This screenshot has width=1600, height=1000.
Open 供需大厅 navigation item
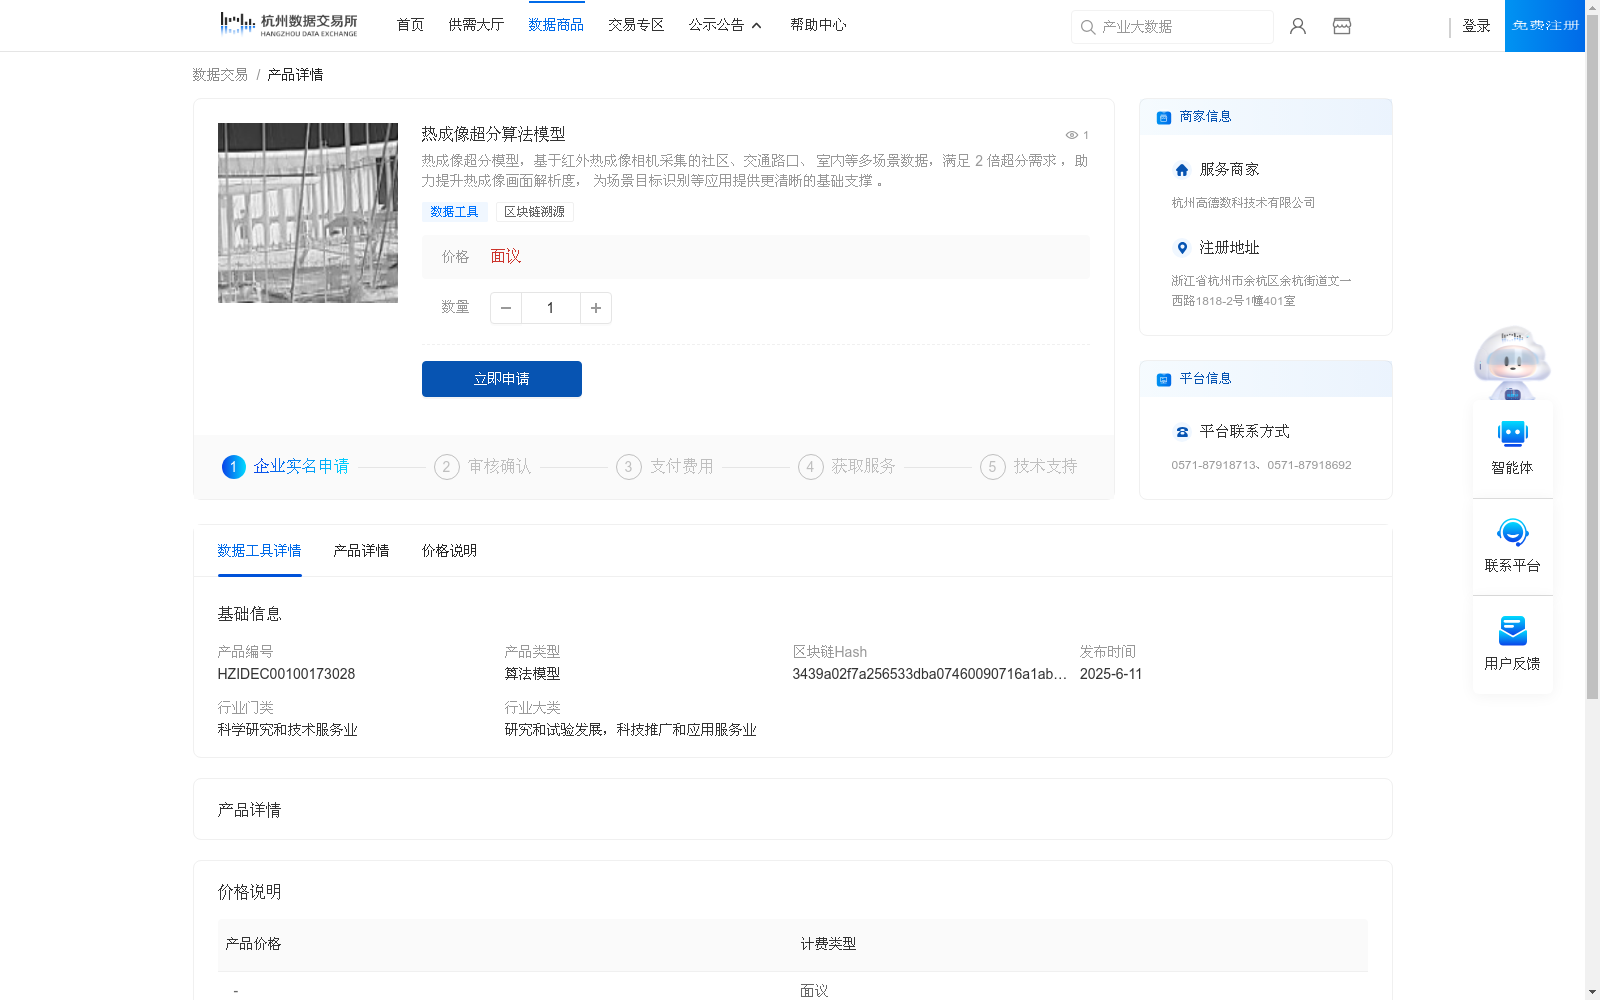pyautogui.click(x=476, y=25)
